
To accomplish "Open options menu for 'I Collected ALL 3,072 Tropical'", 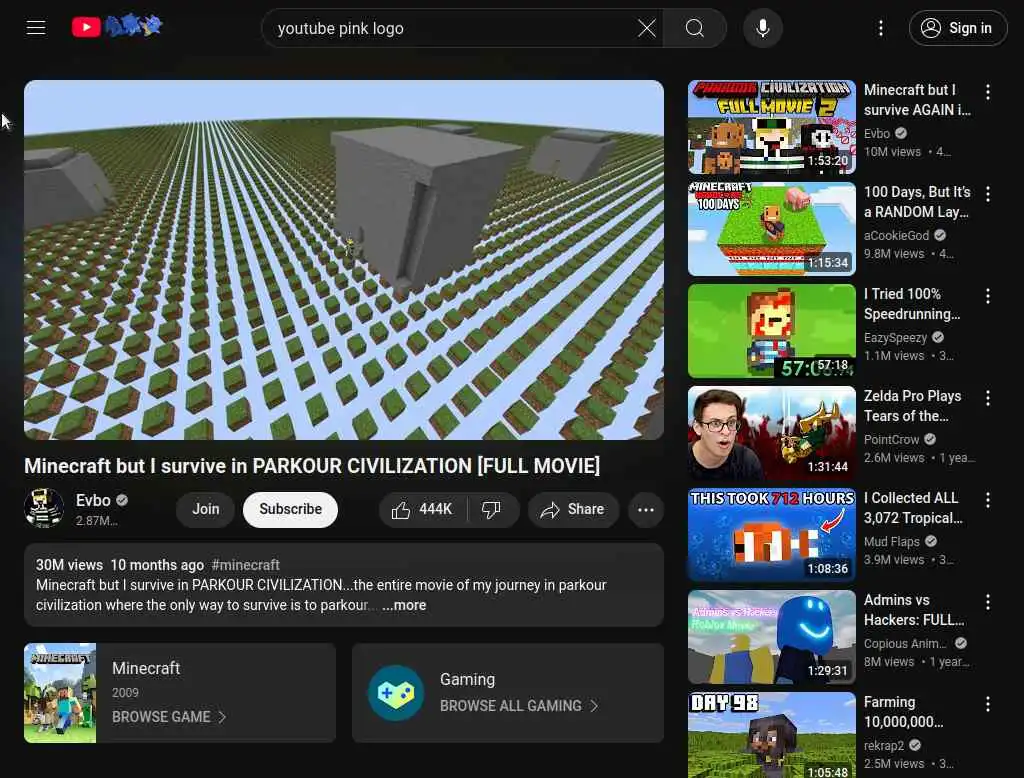I will pyautogui.click(x=987, y=500).
